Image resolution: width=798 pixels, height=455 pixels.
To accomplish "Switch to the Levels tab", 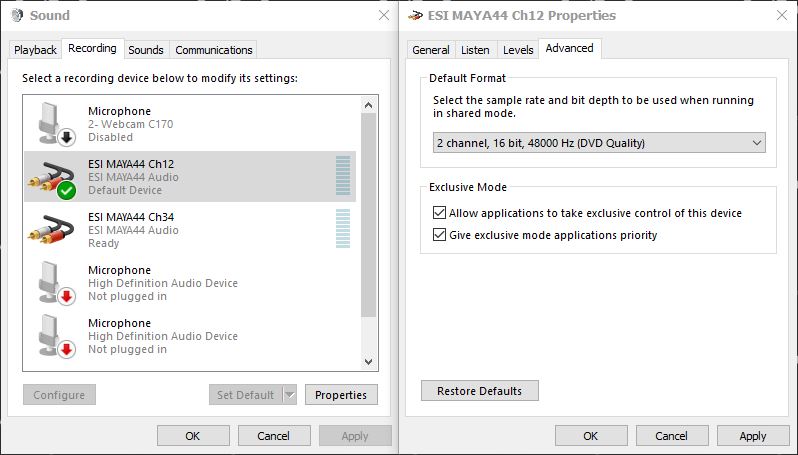I will 518,50.
